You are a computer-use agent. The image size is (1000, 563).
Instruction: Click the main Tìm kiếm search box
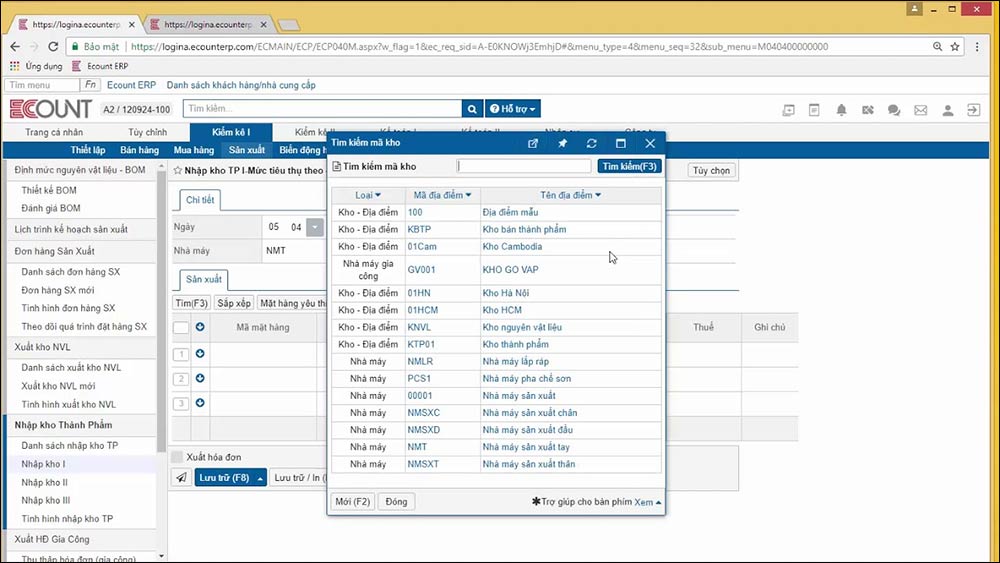pos(323,109)
